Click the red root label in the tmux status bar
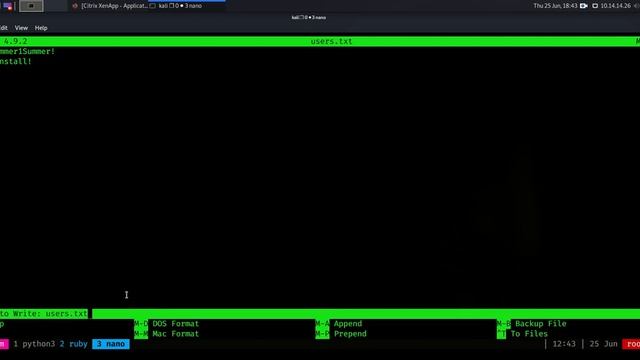Screen dimensions: 640x360 [x=631, y=344]
